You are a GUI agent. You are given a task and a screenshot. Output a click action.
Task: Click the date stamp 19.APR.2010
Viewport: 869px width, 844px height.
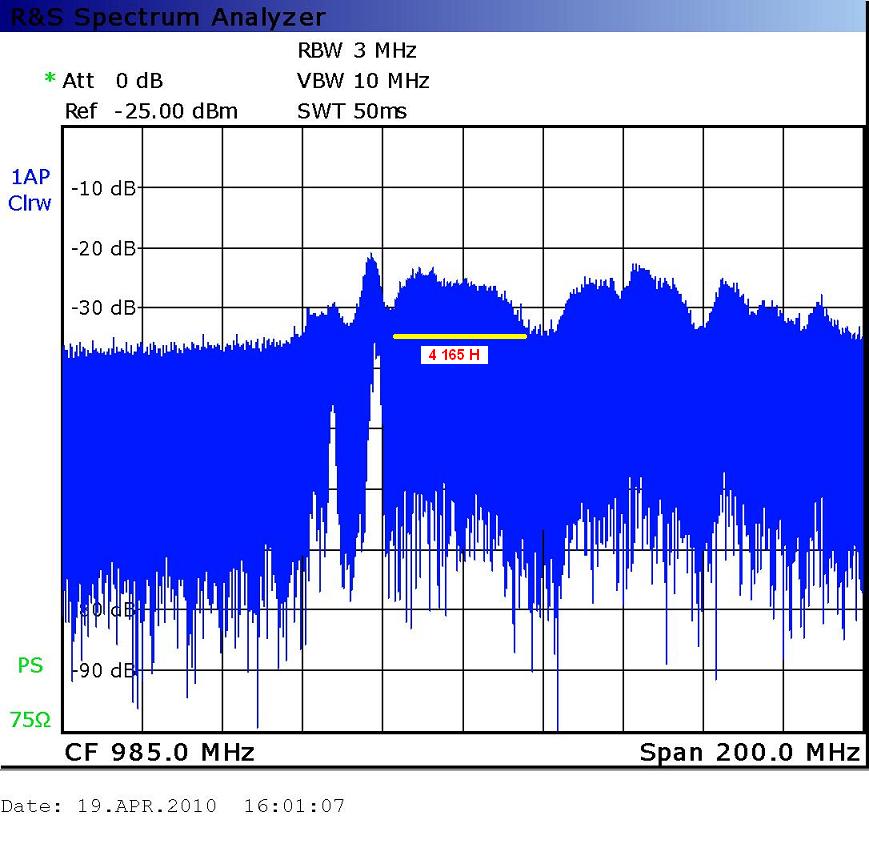click(x=146, y=806)
